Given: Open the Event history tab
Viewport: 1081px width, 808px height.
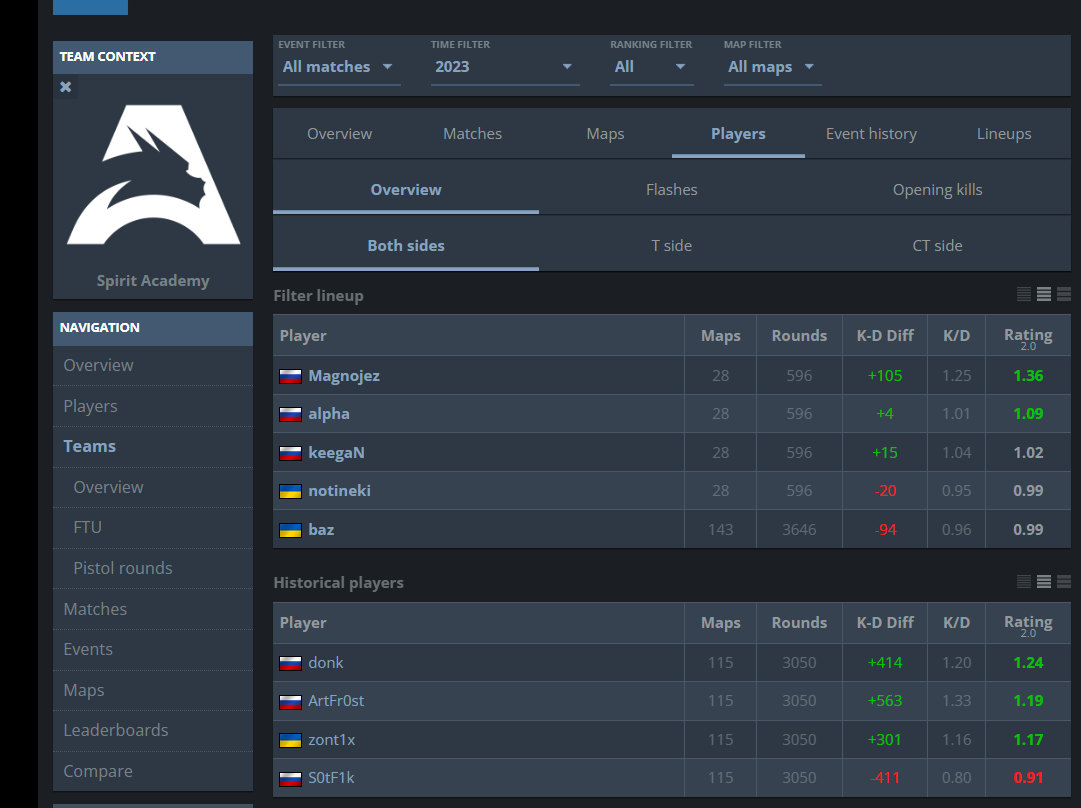Looking at the screenshot, I should point(871,134).
